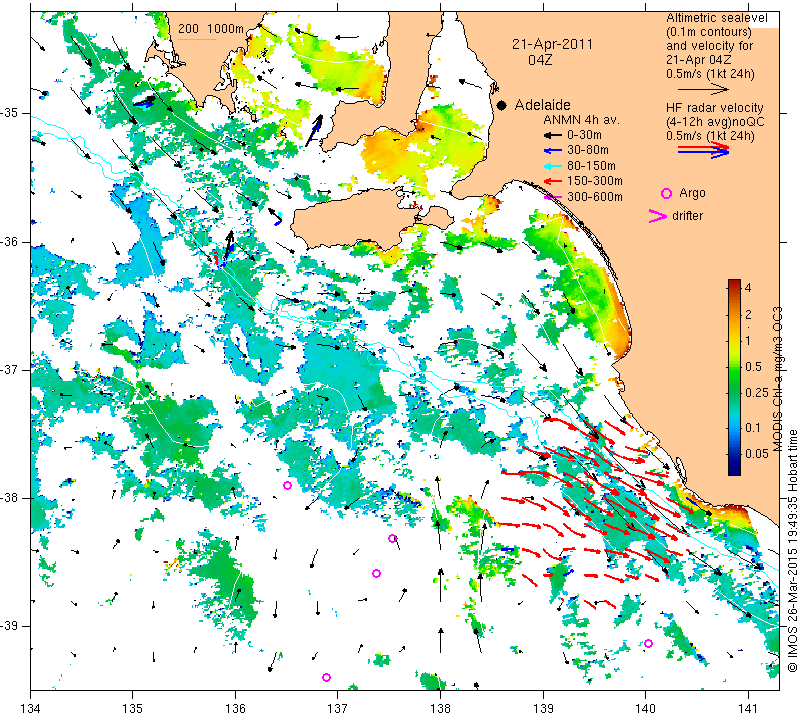
Task: Click the chlorophyll colorbar near value 4
Action: pyautogui.click(x=734, y=287)
